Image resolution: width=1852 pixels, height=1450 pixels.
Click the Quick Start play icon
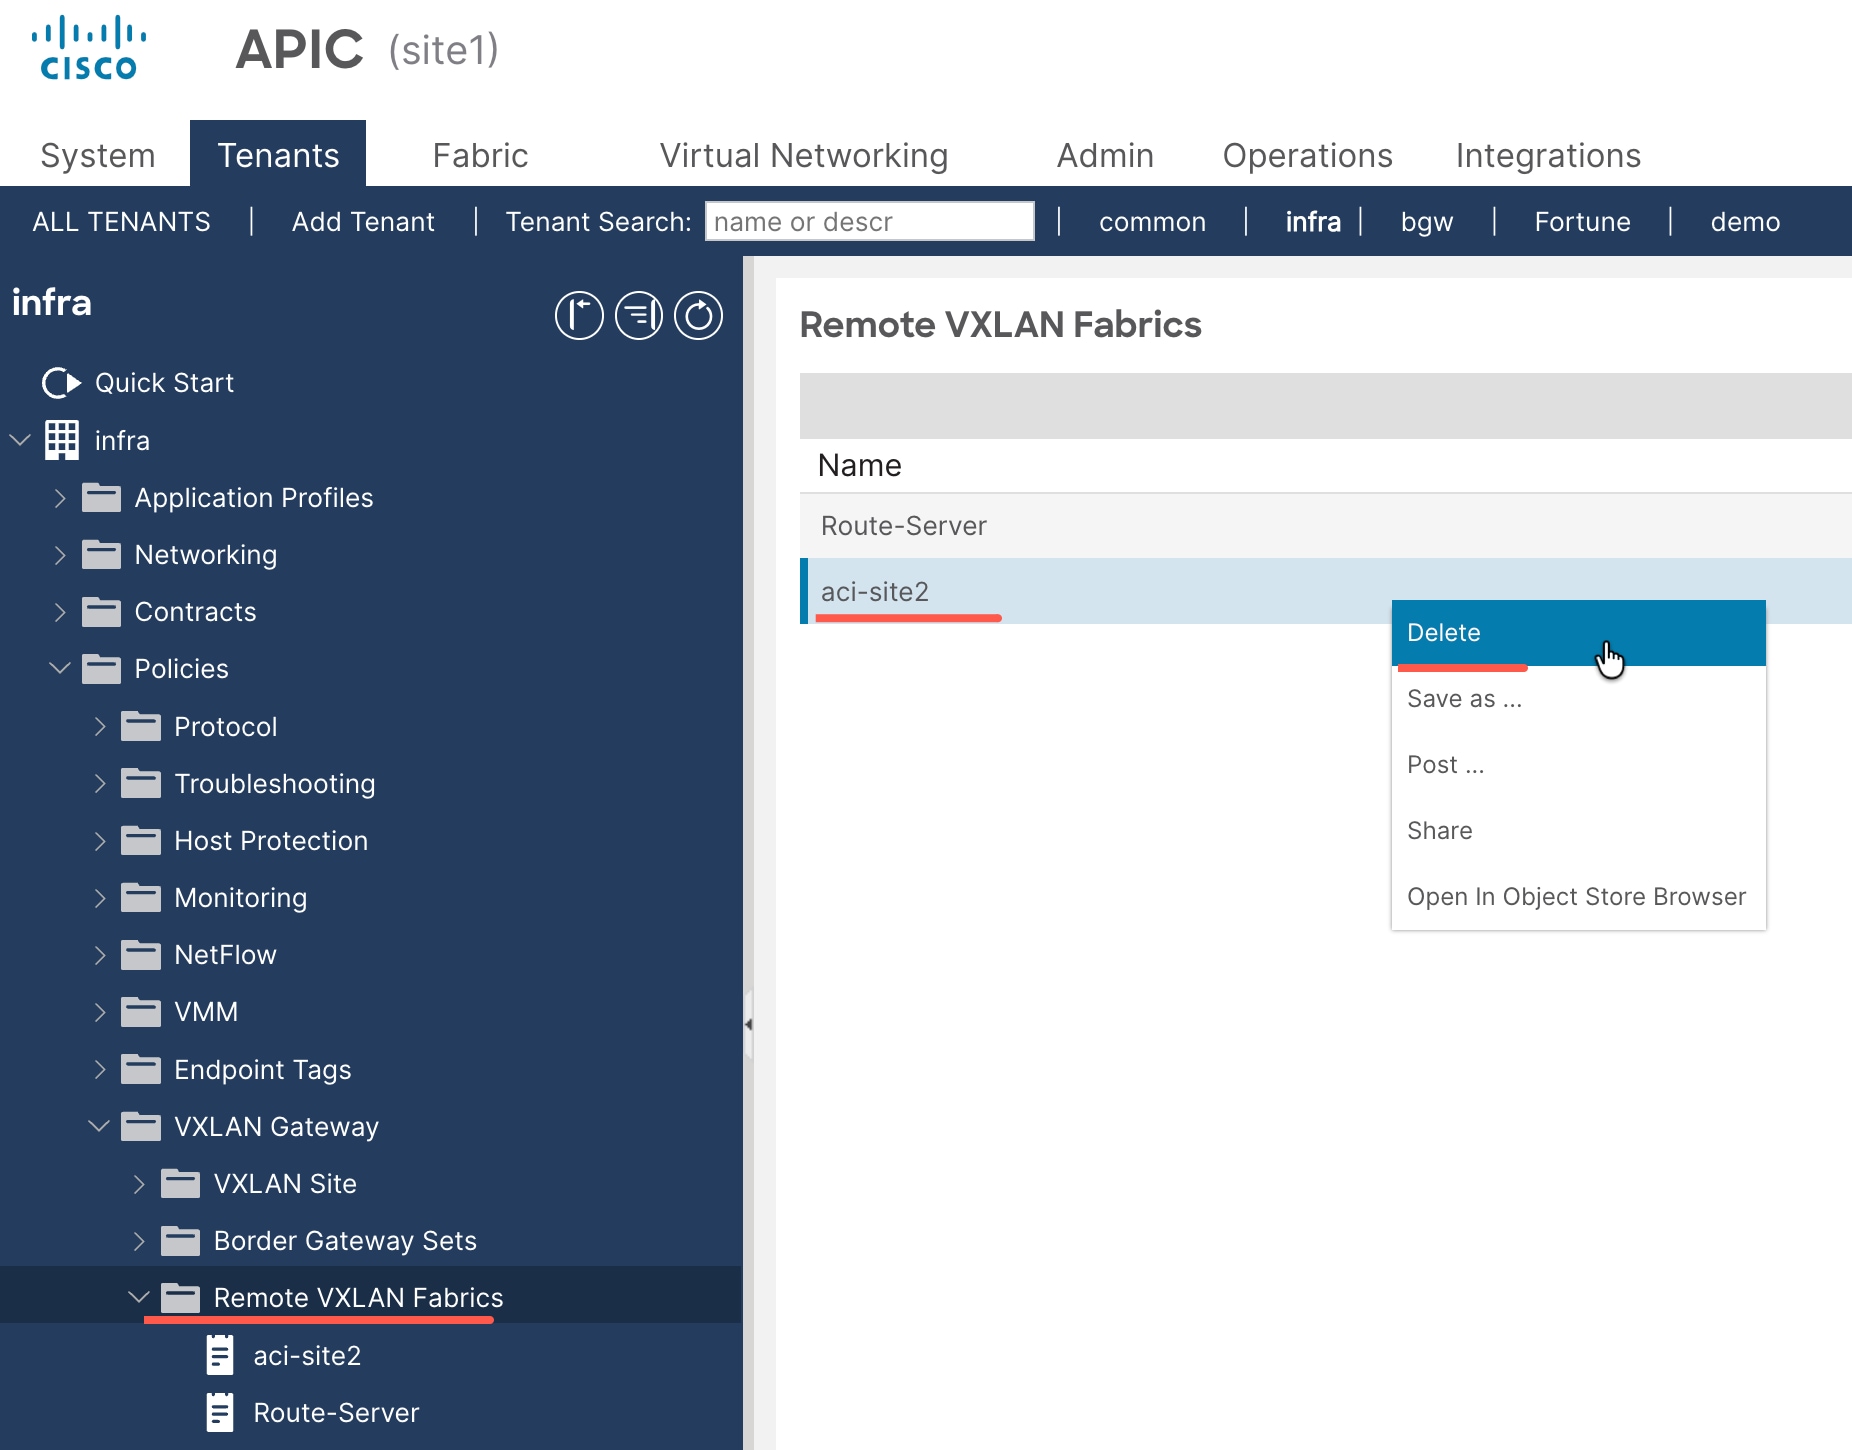tap(61, 383)
